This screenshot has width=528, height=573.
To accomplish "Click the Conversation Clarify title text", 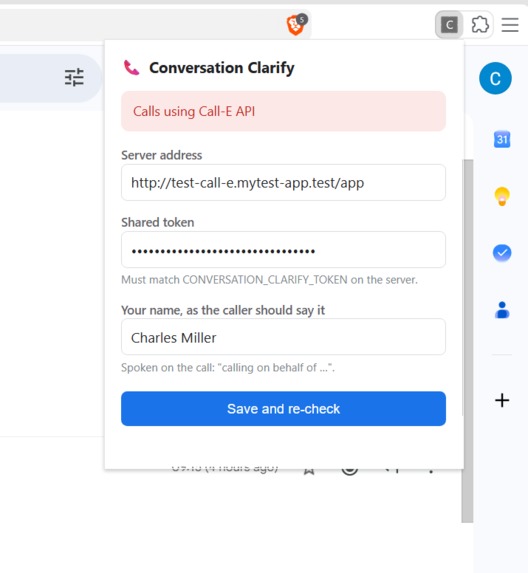I will click(x=222, y=68).
